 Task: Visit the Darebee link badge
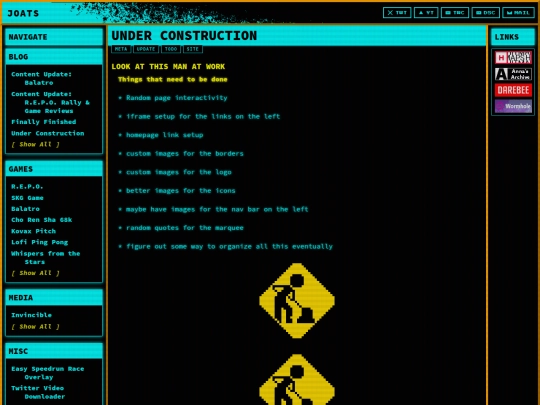(513, 90)
